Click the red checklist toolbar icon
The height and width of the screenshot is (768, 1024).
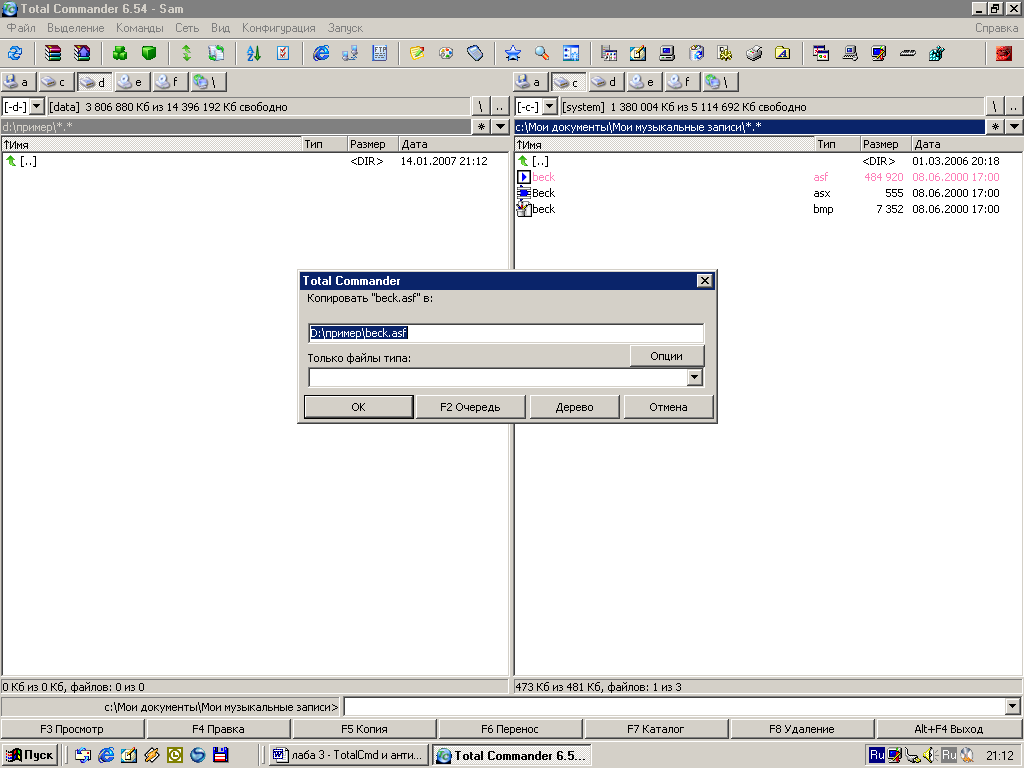pyautogui.click(x=283, y=54)
